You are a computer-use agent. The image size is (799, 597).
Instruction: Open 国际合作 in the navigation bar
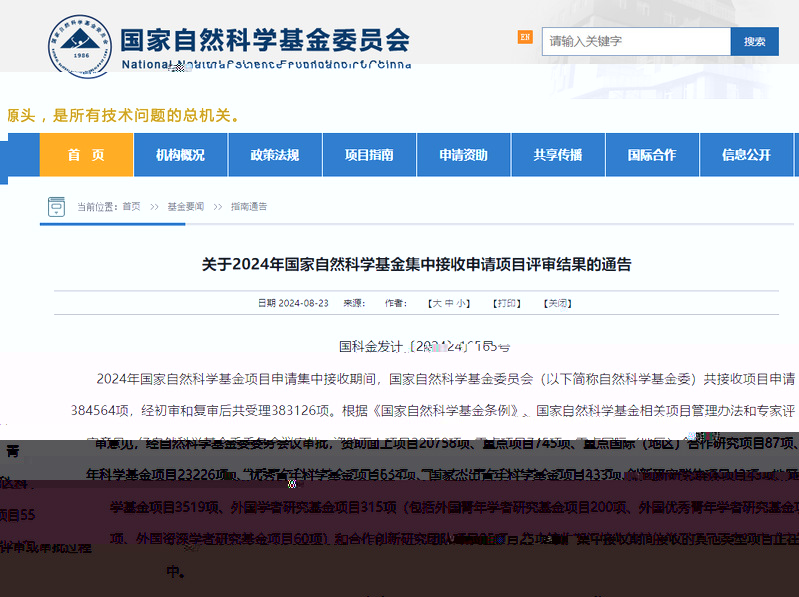click(x=652, y=155)
